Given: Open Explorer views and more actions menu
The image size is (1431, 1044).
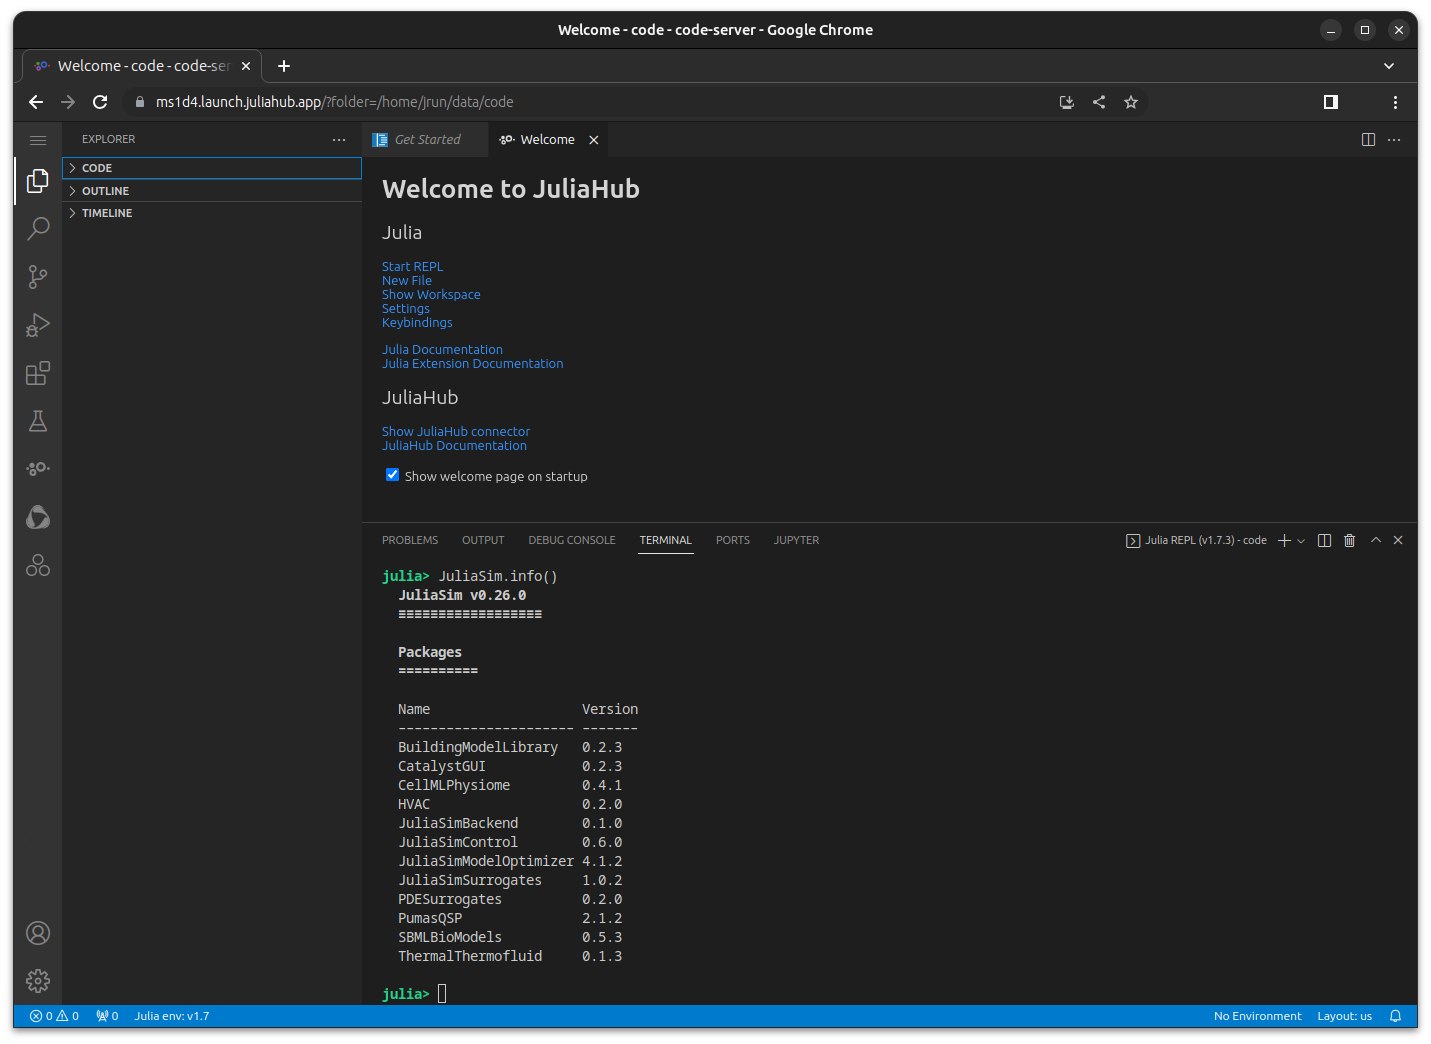Looking at the screenshot, I should [339, 140].
